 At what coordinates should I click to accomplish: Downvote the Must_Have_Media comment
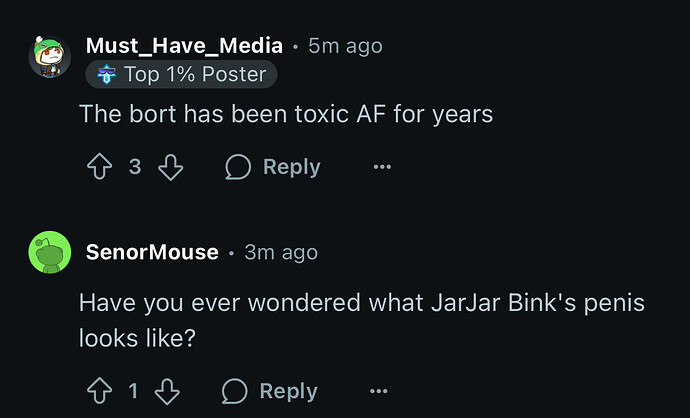tap(170, 167)
